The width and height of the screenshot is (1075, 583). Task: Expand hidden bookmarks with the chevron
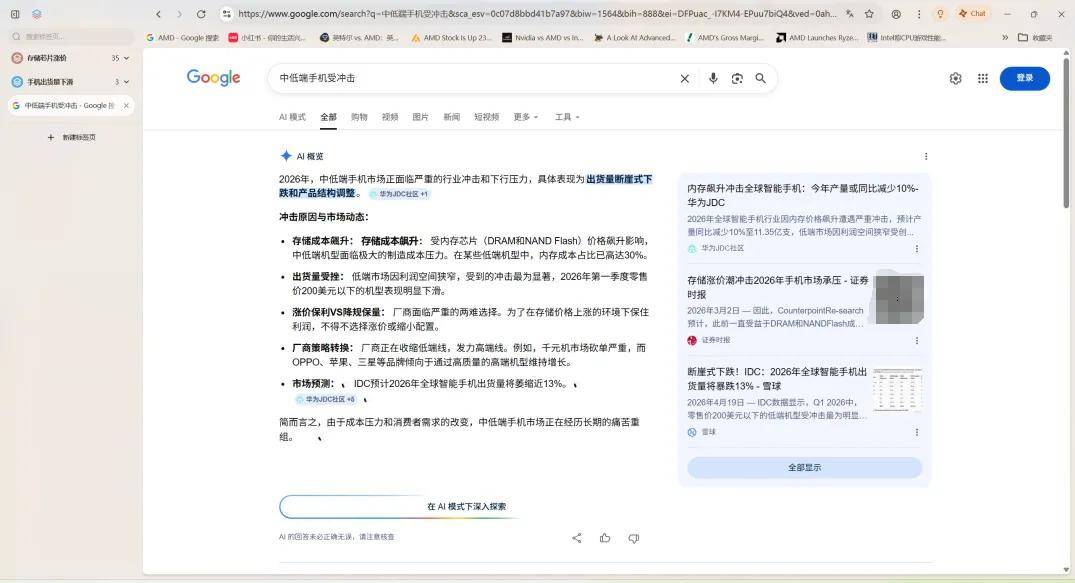click(1006, 37)
